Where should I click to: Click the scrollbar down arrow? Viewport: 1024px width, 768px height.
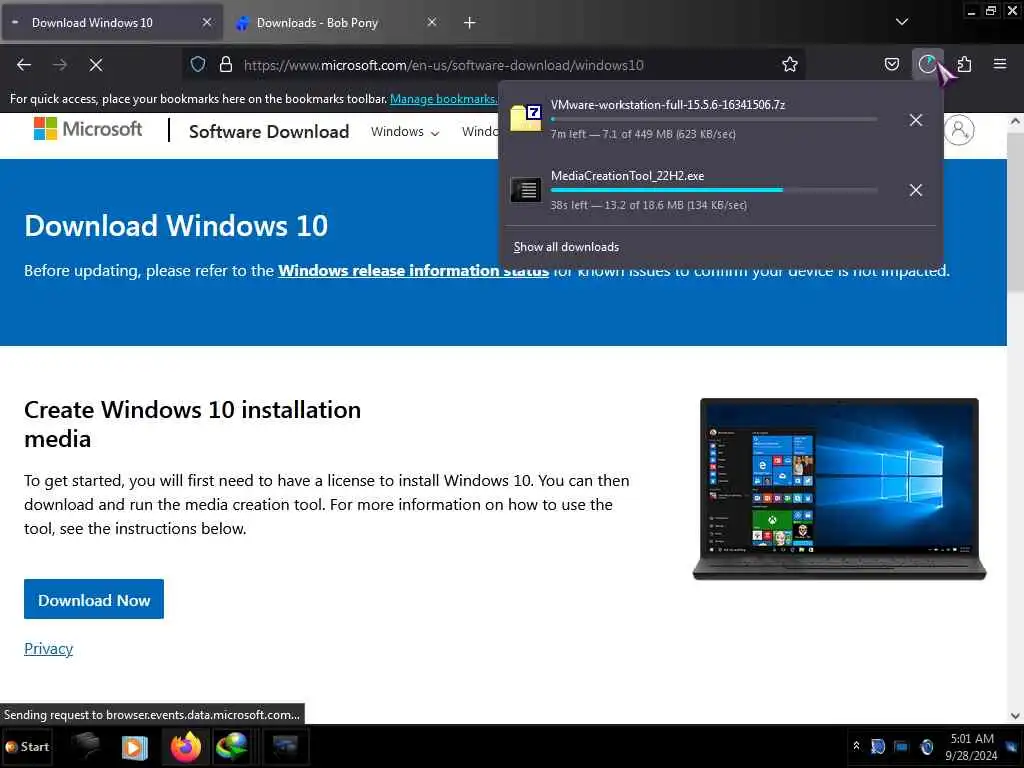click(x=1015, y=715)
